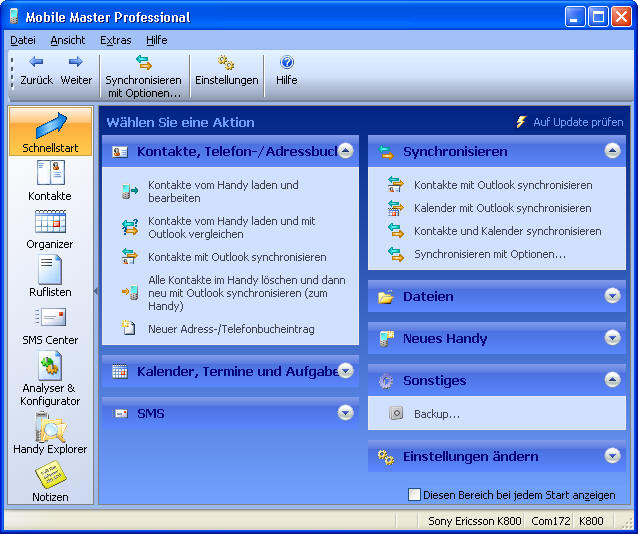The height and width of the screenshot is (534, 638).
Task: Click the Auf Update prüfen lightning icon
Action: coord(521,122)
